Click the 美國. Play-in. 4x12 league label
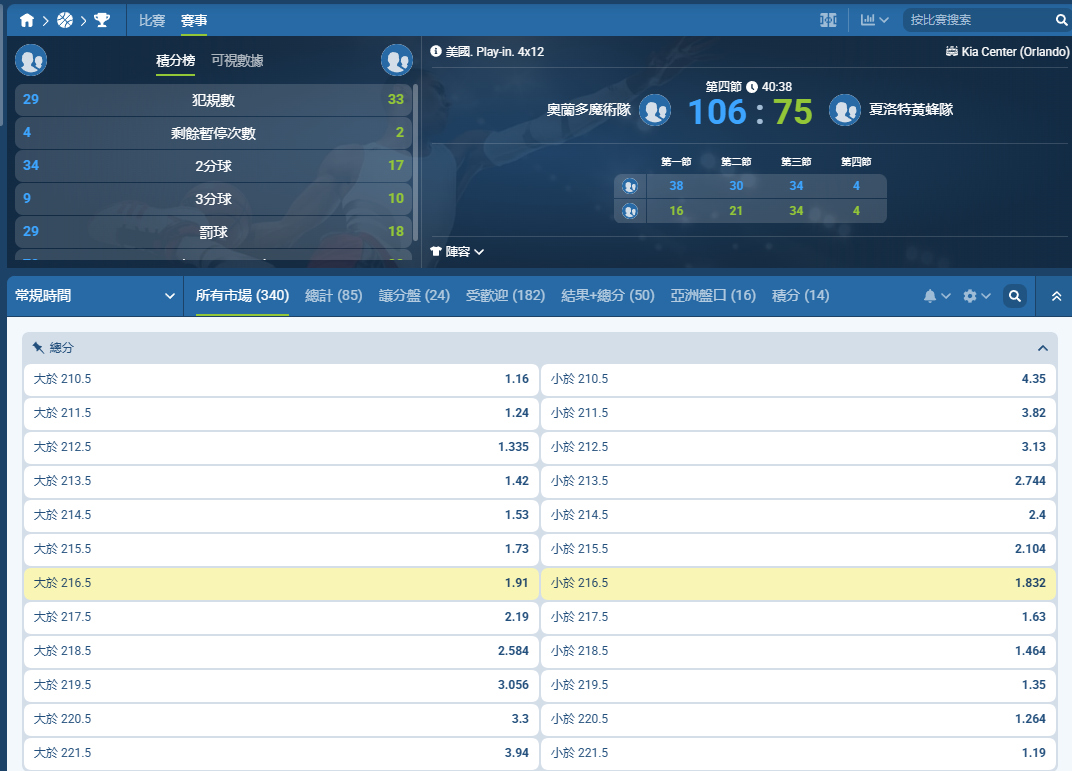1072x771 pixels. (495, 51)
